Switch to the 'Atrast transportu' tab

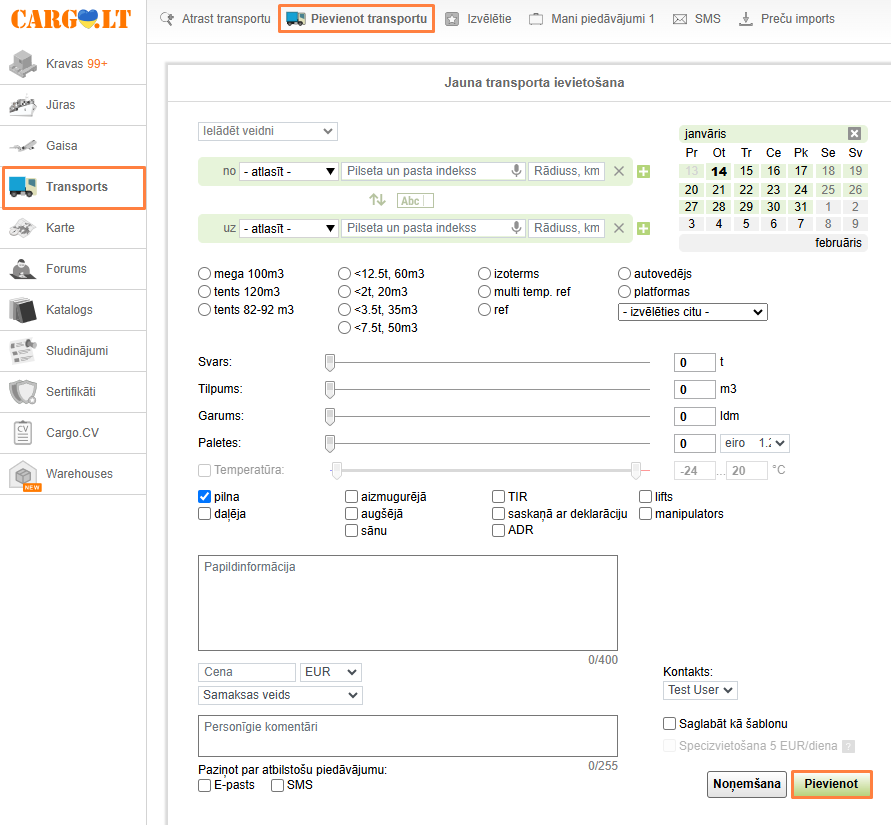click(x=215, y=19)
